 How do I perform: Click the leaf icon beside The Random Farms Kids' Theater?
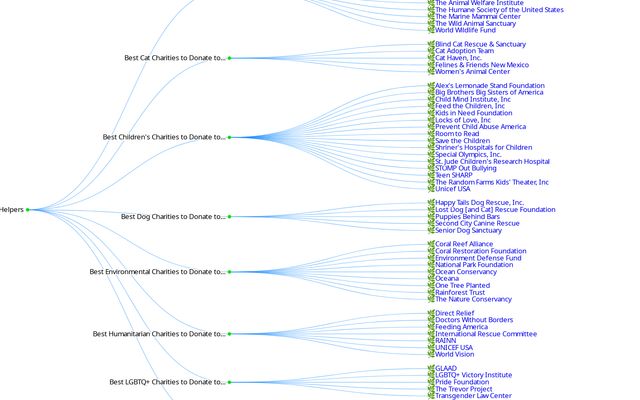pos(431,182)
